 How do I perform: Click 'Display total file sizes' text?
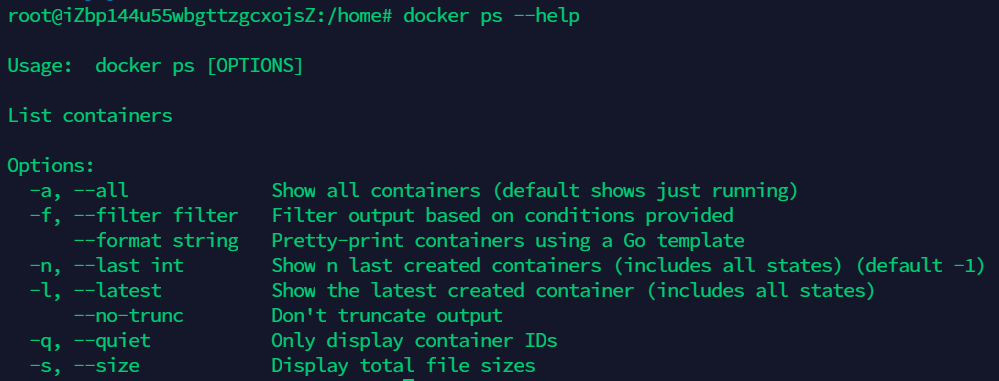403,366
